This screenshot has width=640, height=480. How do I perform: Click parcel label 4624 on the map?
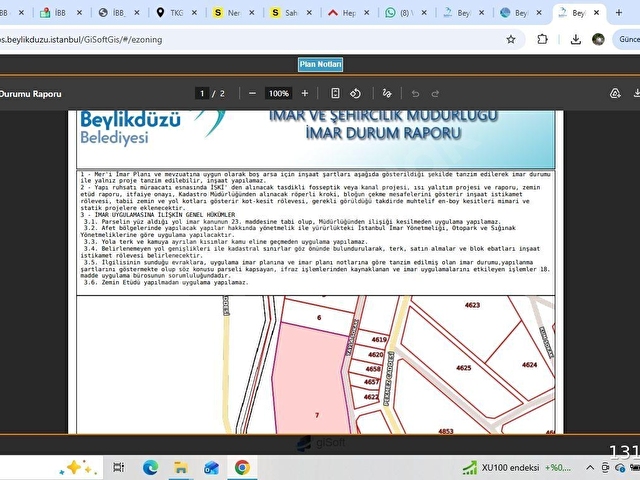pyautogui.click(x=529, y=365)
